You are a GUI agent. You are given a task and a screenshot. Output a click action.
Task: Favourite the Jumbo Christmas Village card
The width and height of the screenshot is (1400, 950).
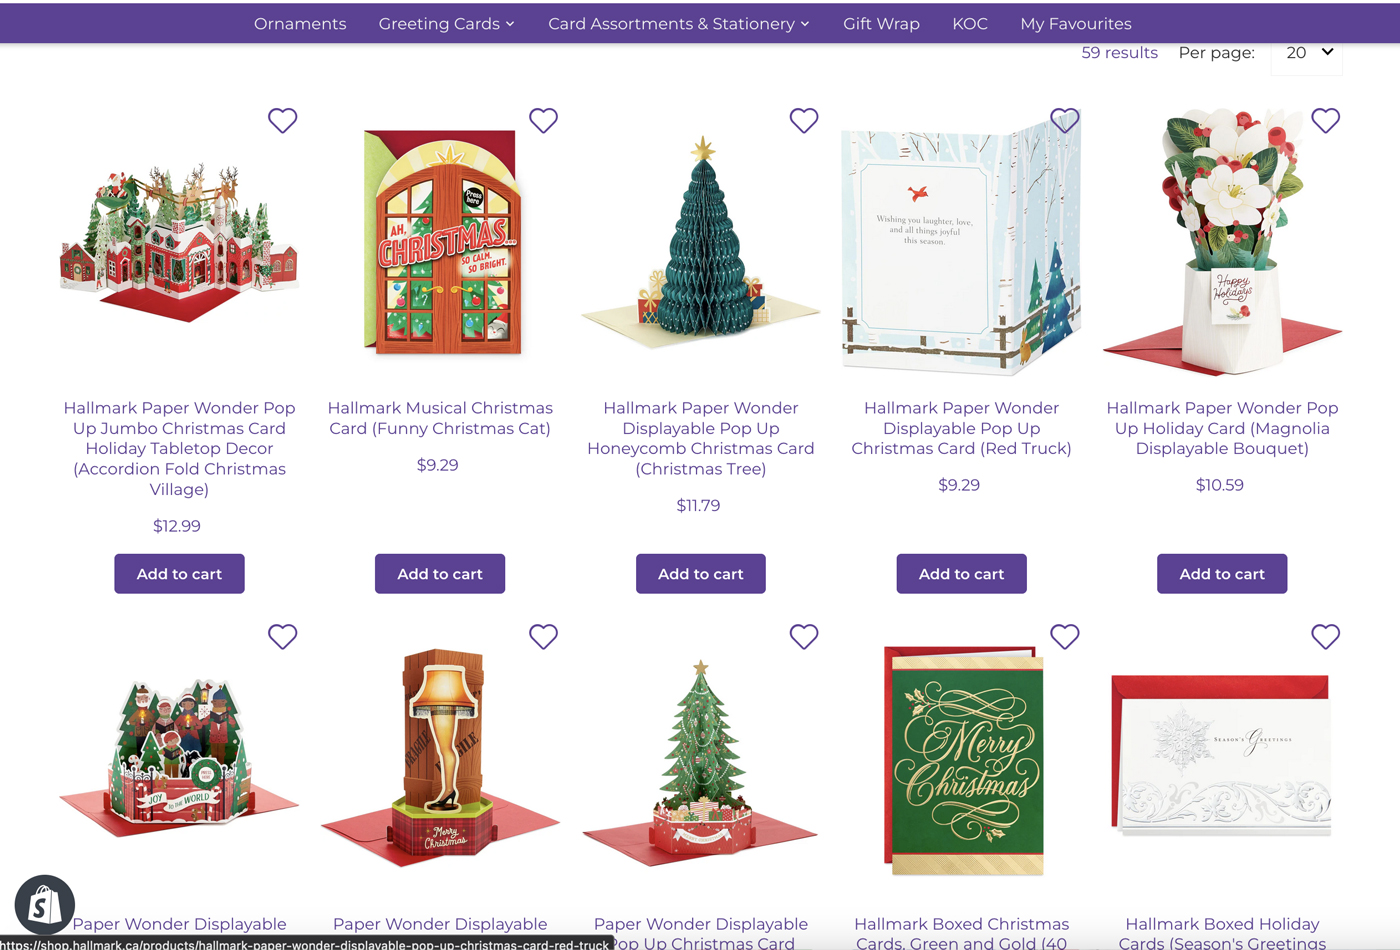(x=283, y=120)
